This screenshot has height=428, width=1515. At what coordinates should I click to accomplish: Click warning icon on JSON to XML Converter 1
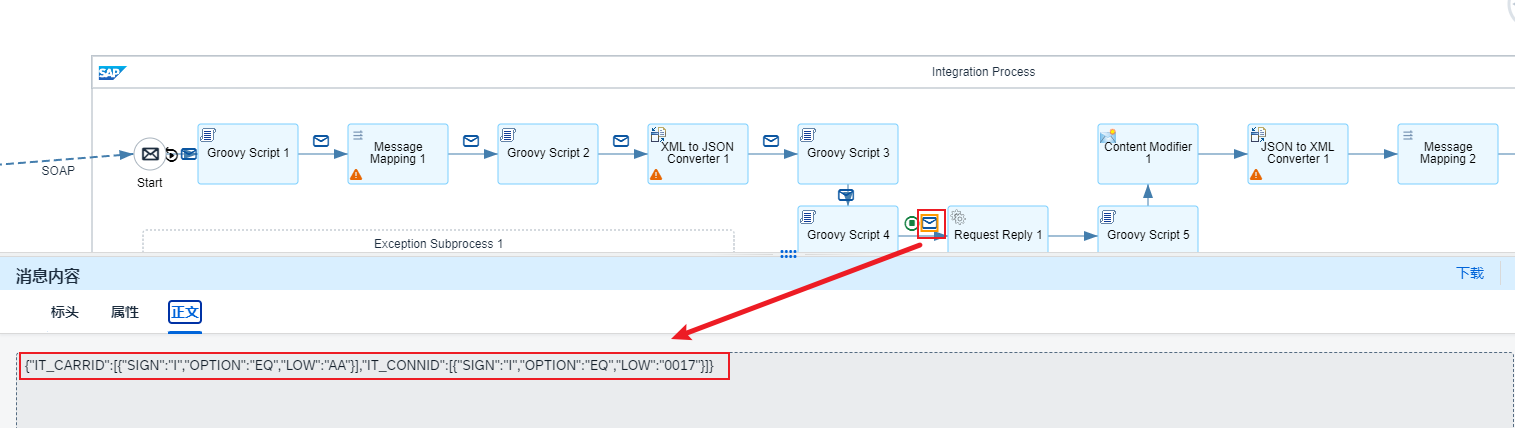[x=1256, y=174]
